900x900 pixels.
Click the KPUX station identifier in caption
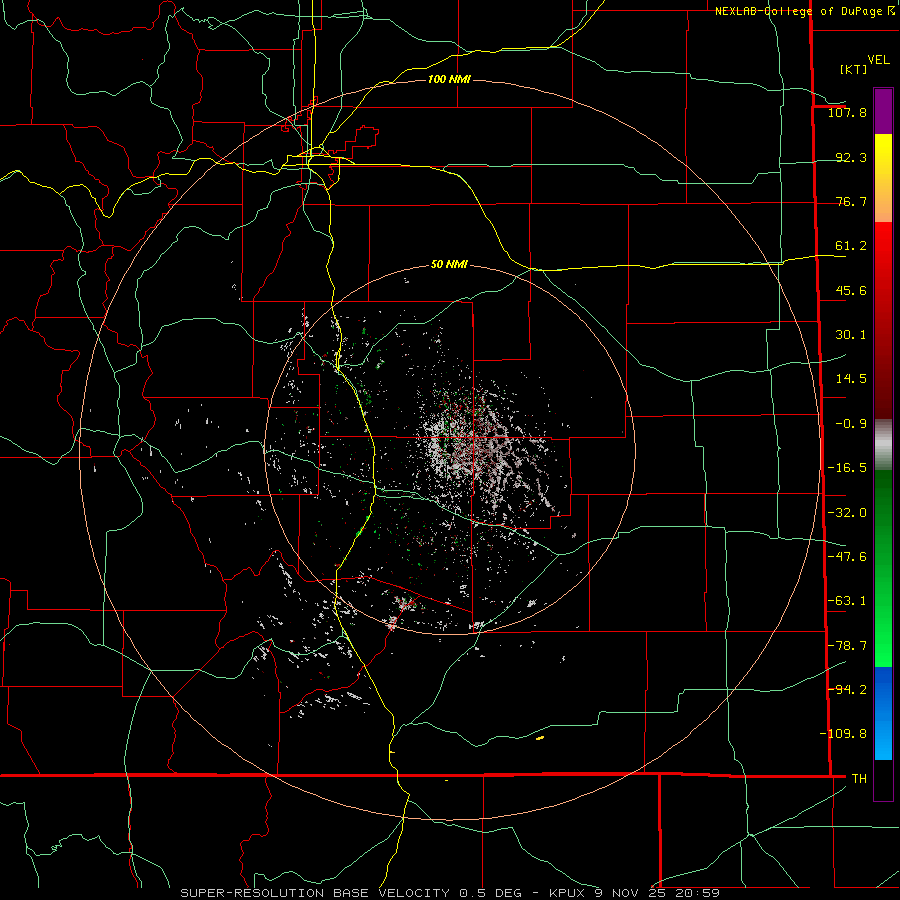pos(568,893)
